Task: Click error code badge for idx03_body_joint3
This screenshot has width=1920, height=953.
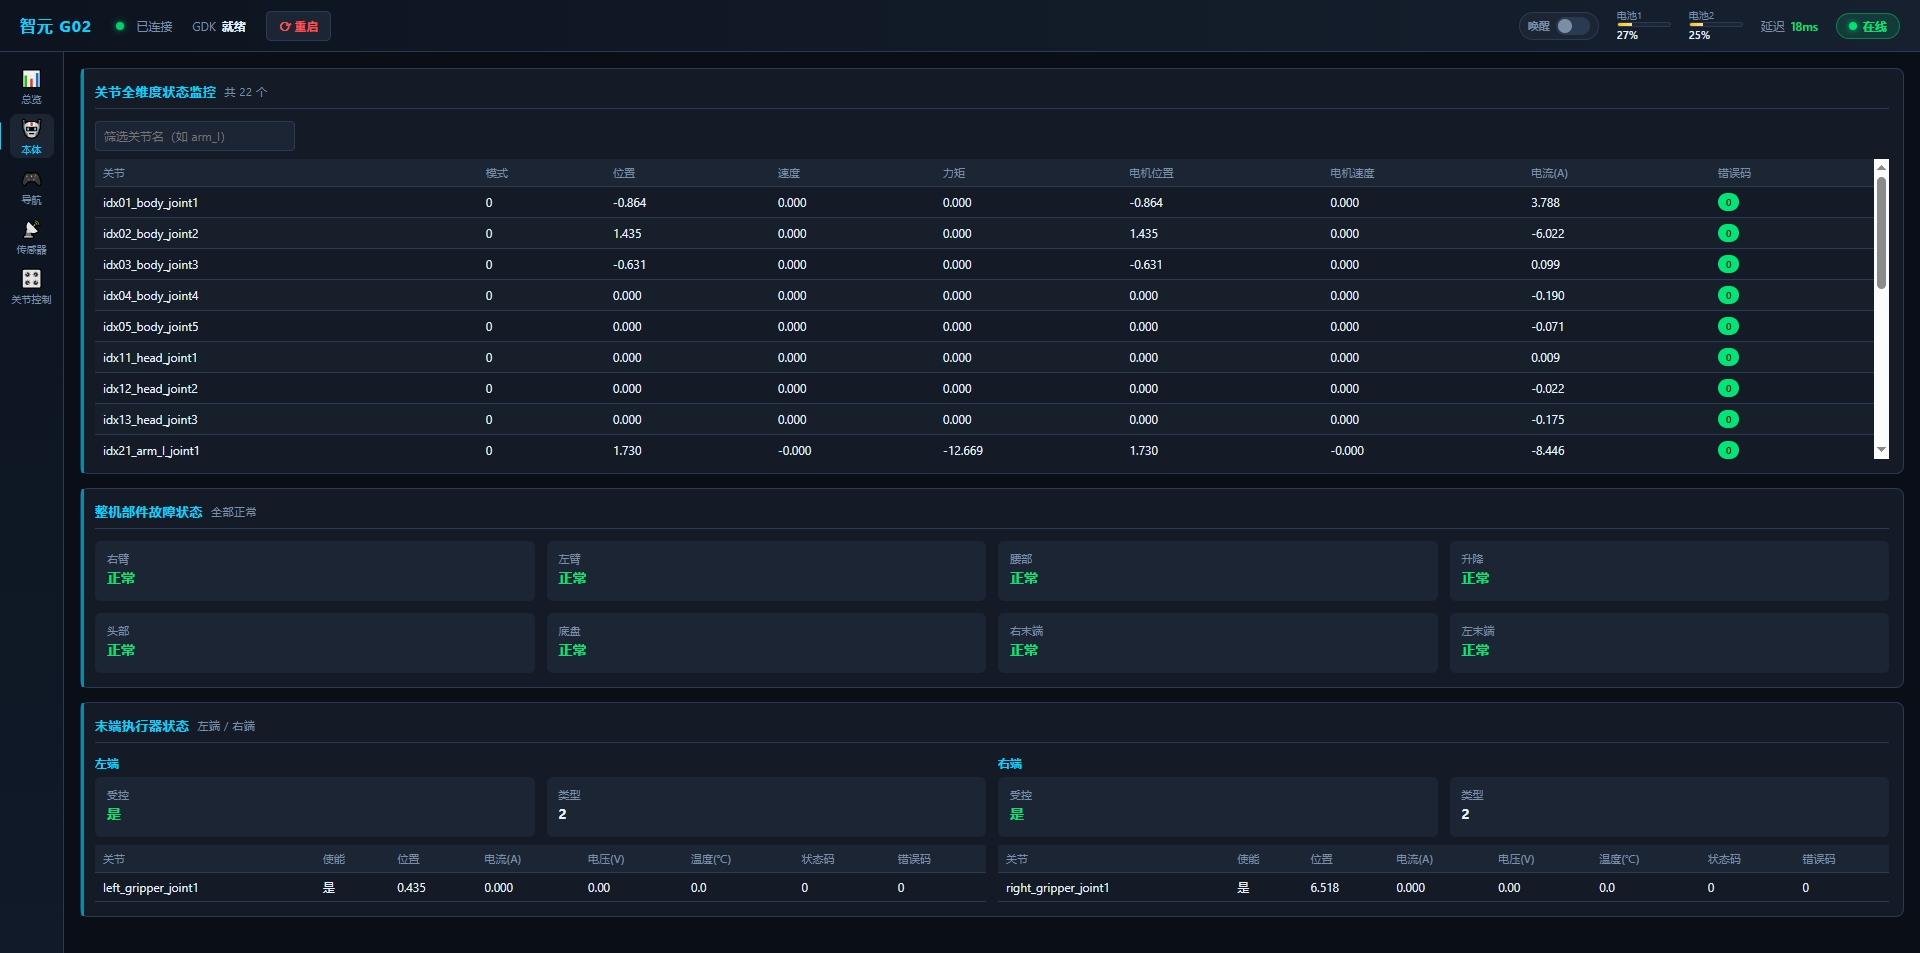Action: [1728, 264]
